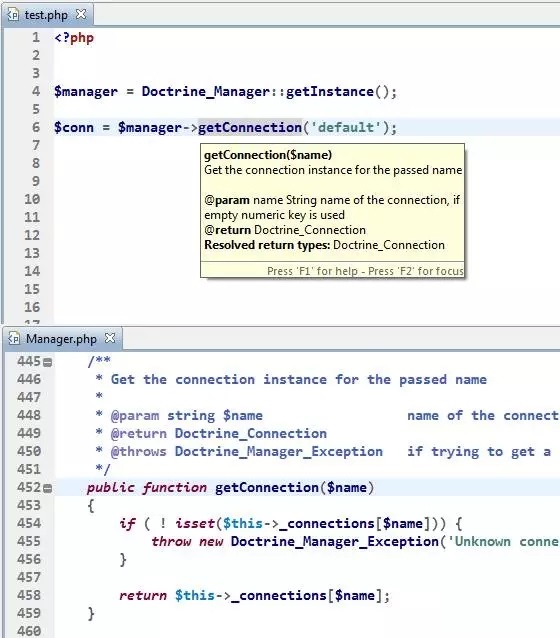Click the getConnection($name) title in the tooltip
Viewport: 560px width, 638px height.
(x=268, y=155)
